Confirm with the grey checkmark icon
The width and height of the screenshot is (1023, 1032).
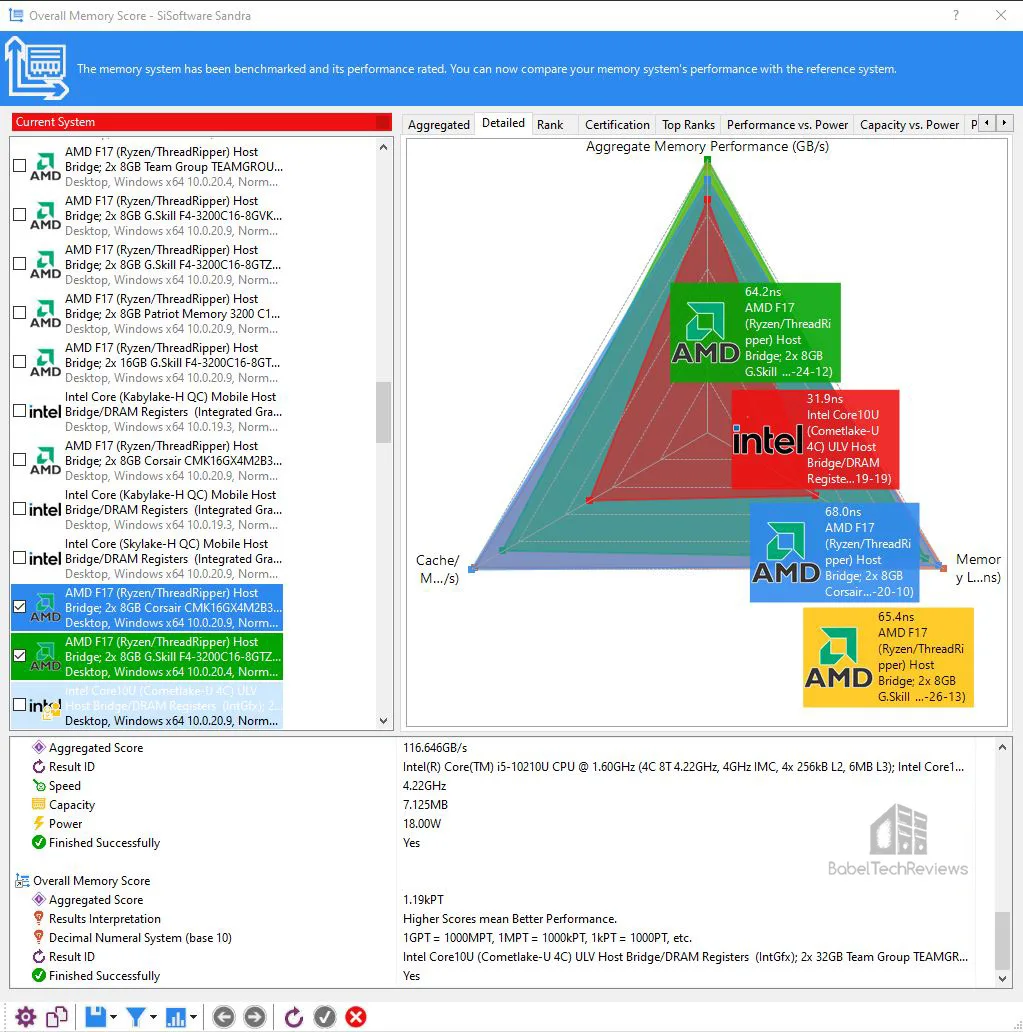[x=325, y=1017]
